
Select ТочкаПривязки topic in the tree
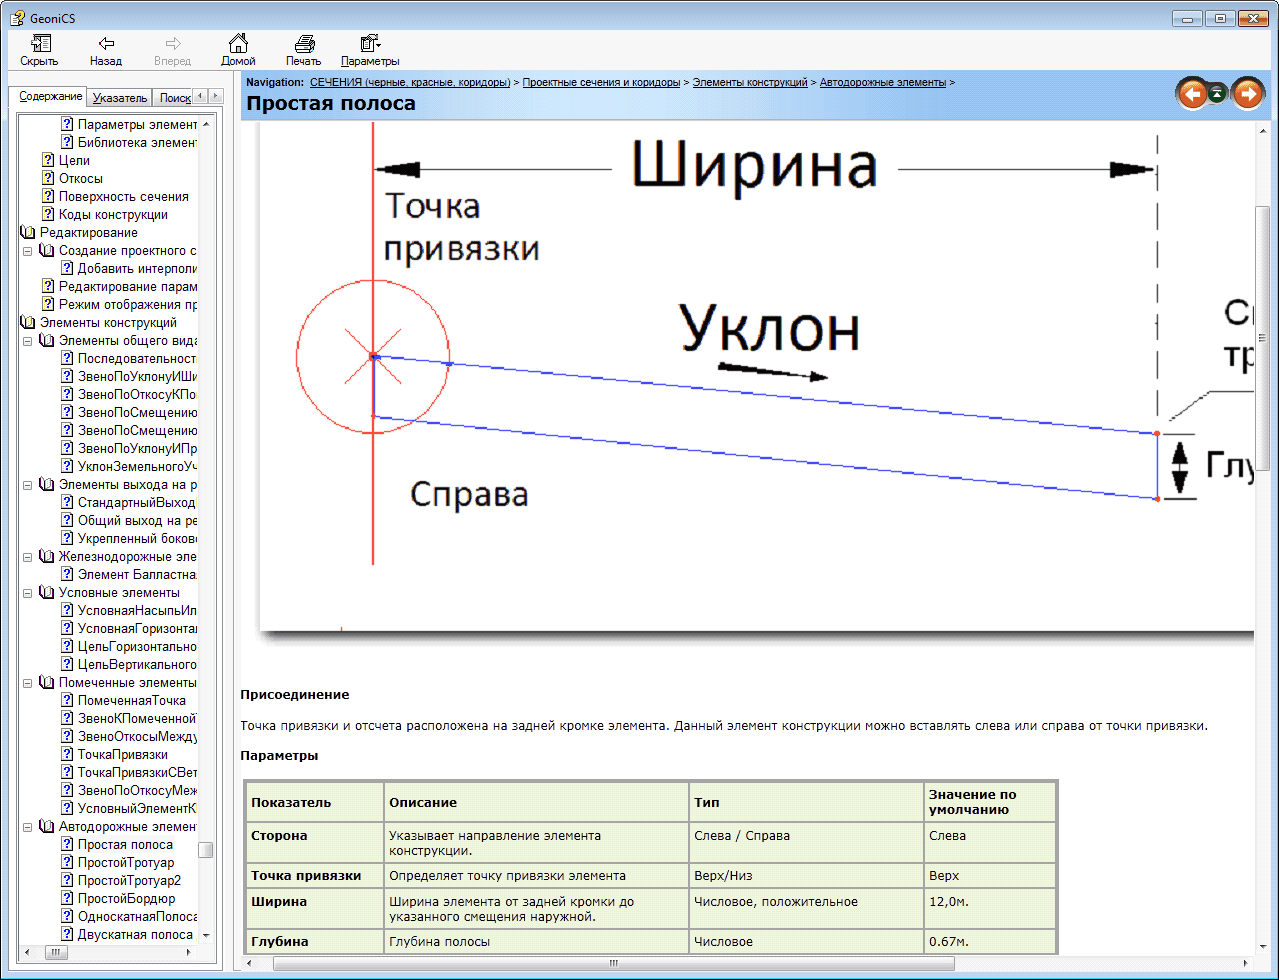pos(123,755)
